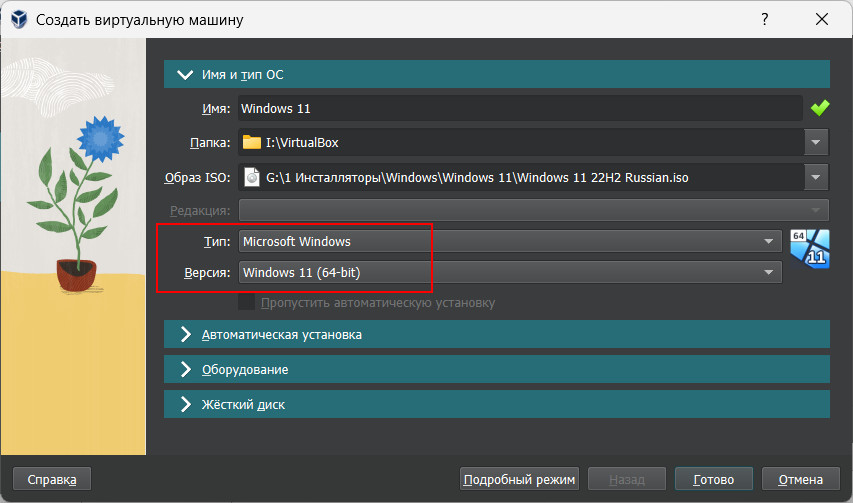Click the Справка button
The width and height of the screenshot is (853, 503).
tap(52, 479)
